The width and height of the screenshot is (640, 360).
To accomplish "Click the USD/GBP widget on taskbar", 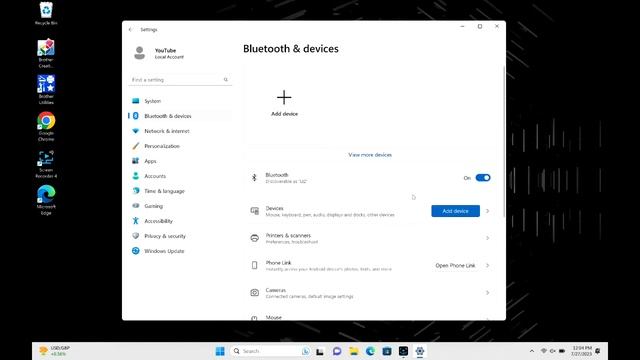I will pos(55,351).
